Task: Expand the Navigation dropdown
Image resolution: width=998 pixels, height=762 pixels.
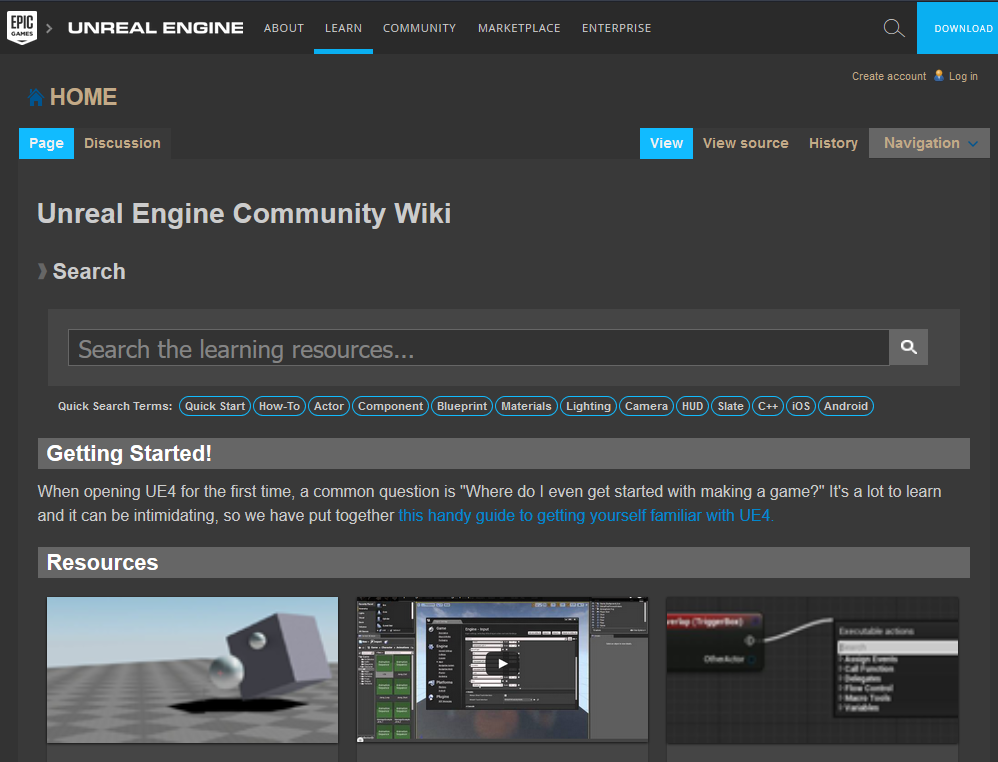Action: (929, 143)
